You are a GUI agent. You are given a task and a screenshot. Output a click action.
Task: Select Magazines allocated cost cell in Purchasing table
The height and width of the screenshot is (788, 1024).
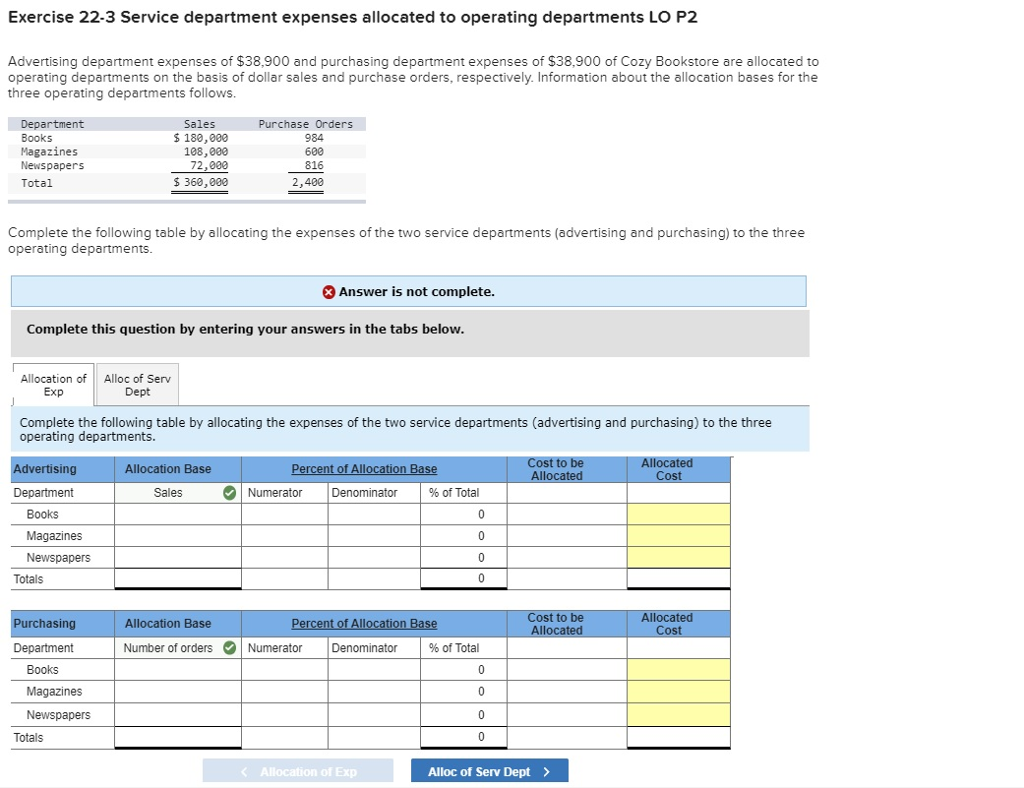pos(678,691)
